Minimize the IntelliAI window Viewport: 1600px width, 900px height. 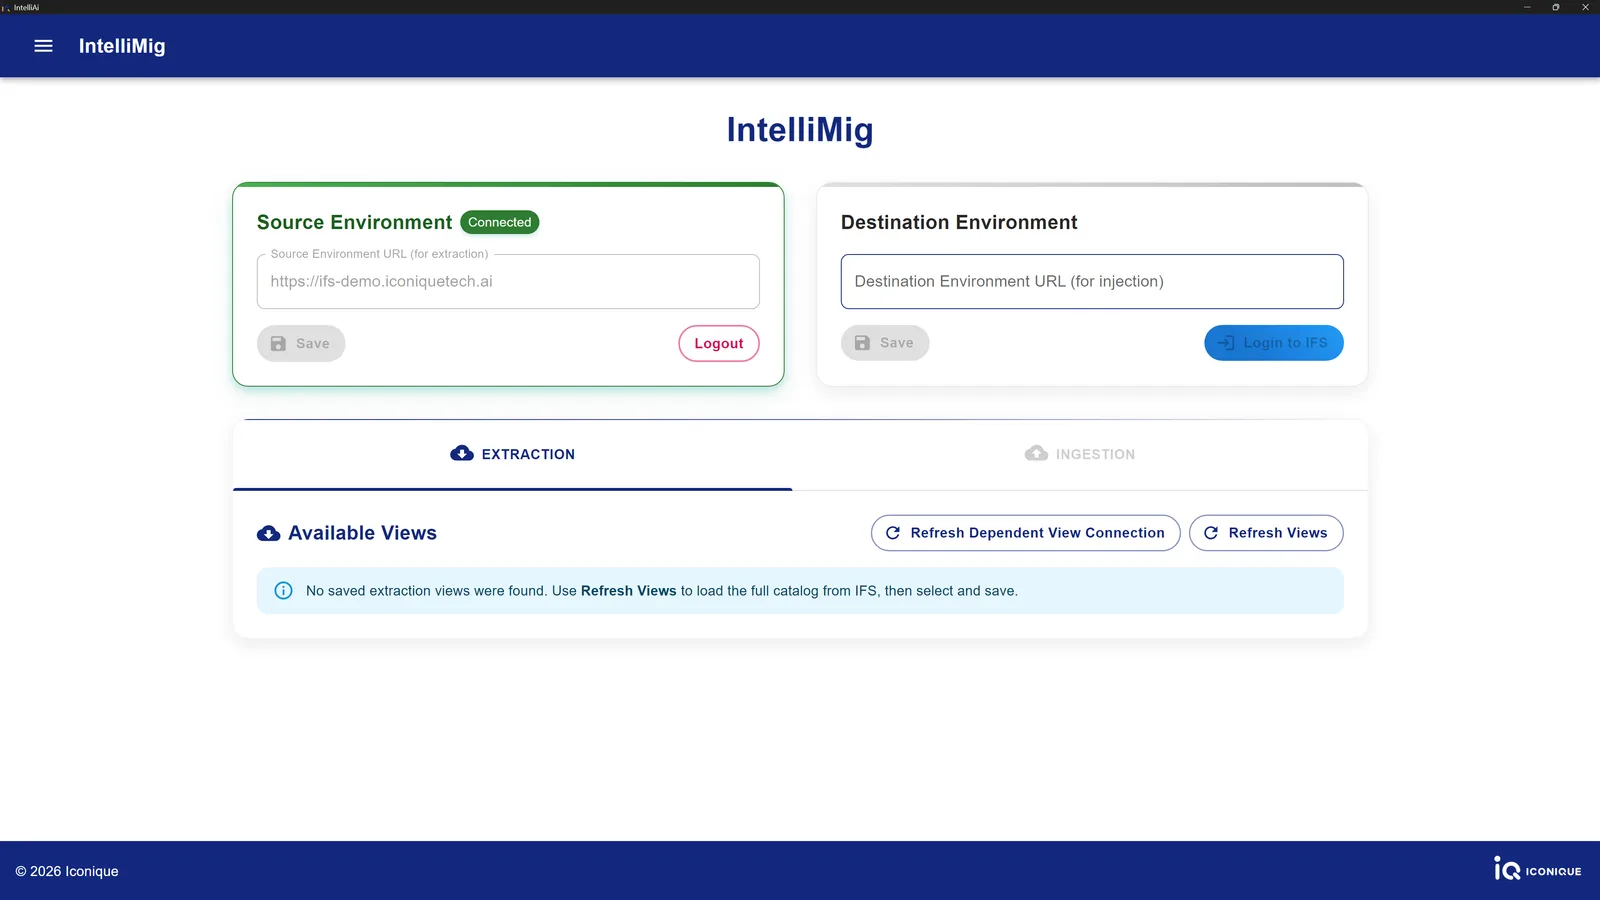click(x=1527, y=7)
